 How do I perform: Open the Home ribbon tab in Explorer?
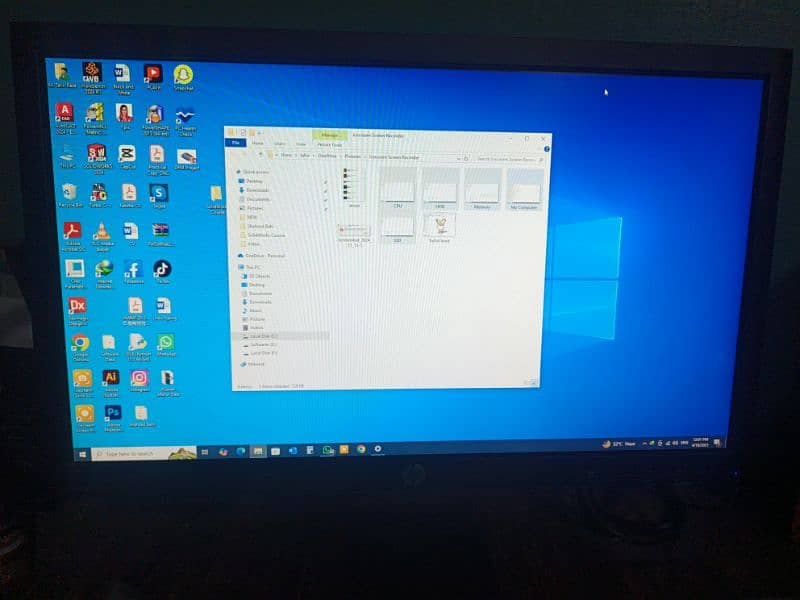click(x=258, y=143)
